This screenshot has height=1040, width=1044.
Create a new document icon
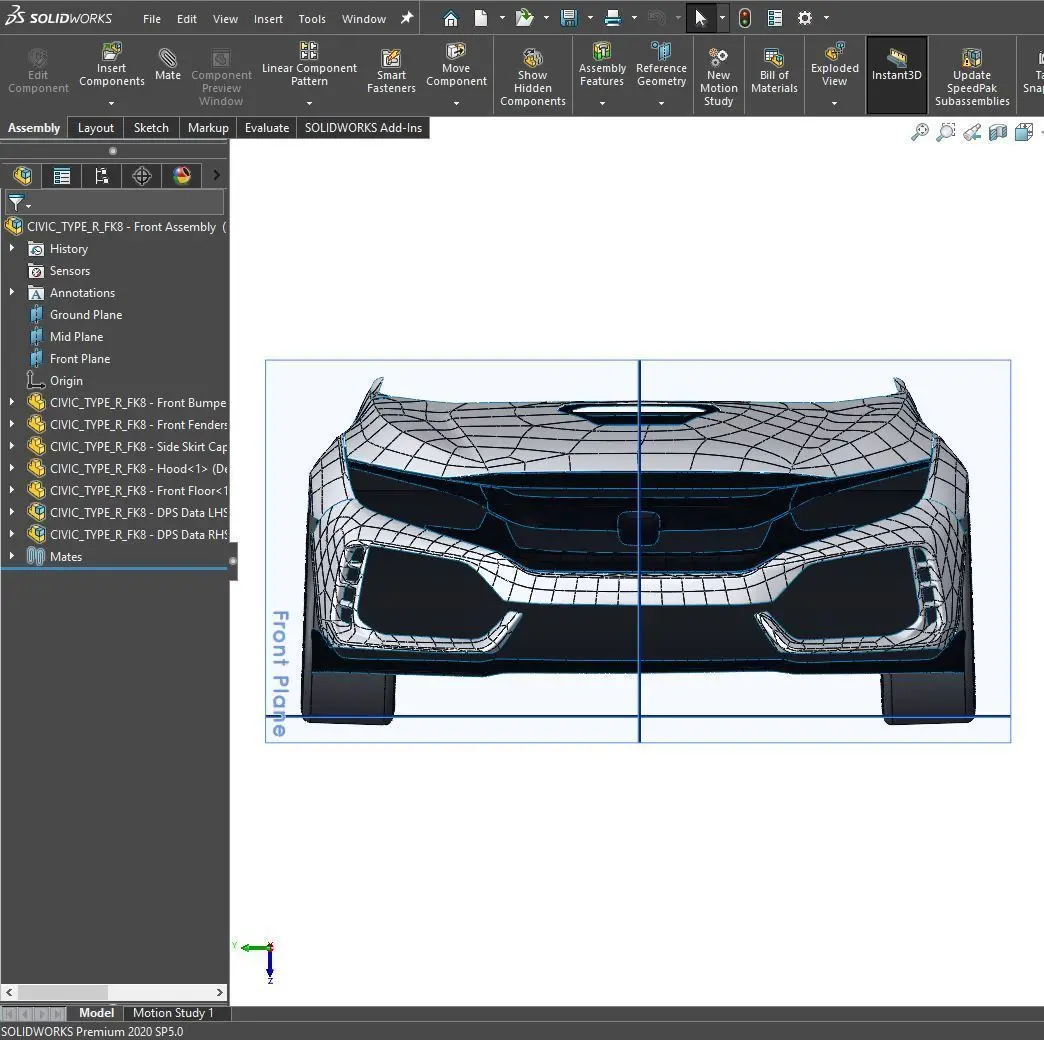481,18
